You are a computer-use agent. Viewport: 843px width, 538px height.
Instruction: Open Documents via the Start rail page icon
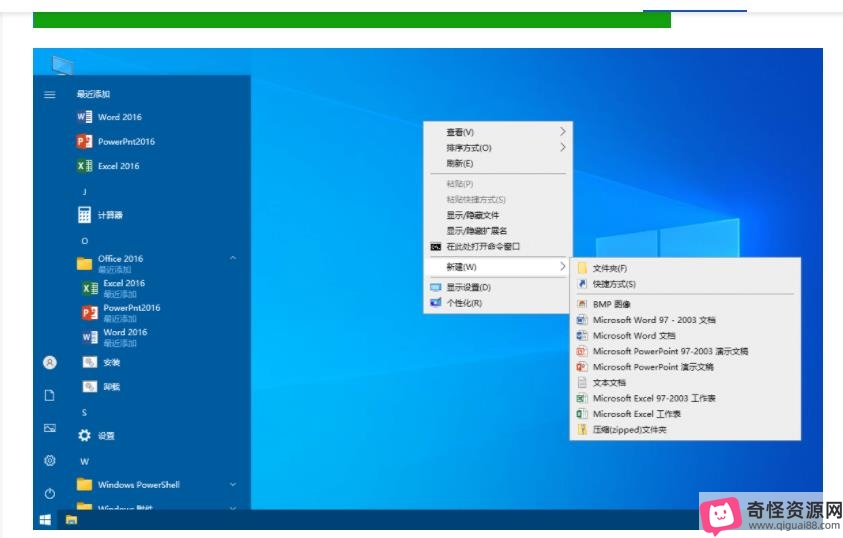49,396
